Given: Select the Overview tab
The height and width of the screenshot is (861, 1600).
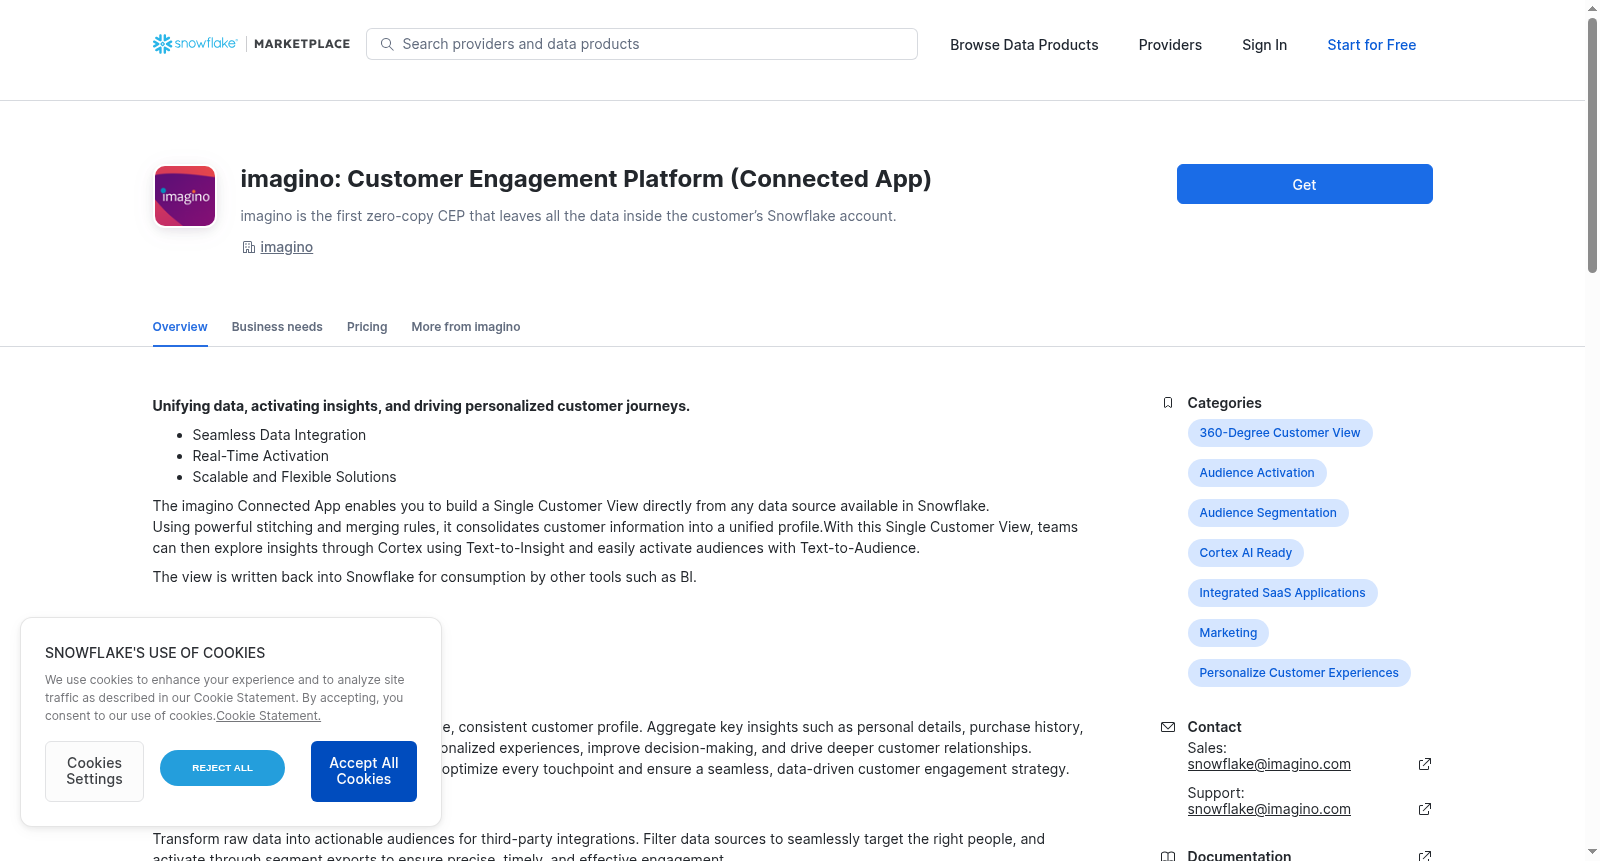Looking at the screenshot, I should 180,327.
